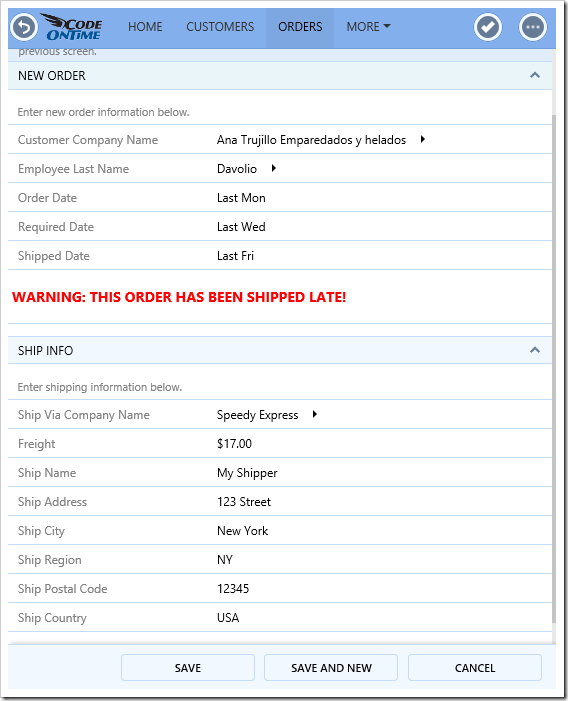This screenshot has height=701, width=568.
Task: Click the SAVE button
Action: [188, 667]
